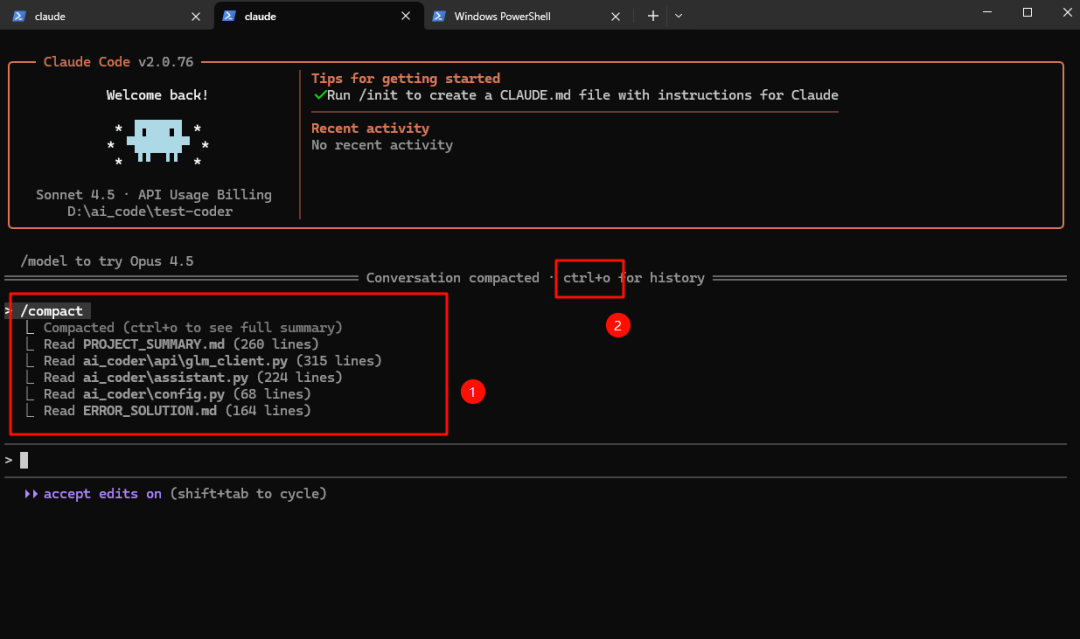Click 'No recent activity' text

click(382, 145)
